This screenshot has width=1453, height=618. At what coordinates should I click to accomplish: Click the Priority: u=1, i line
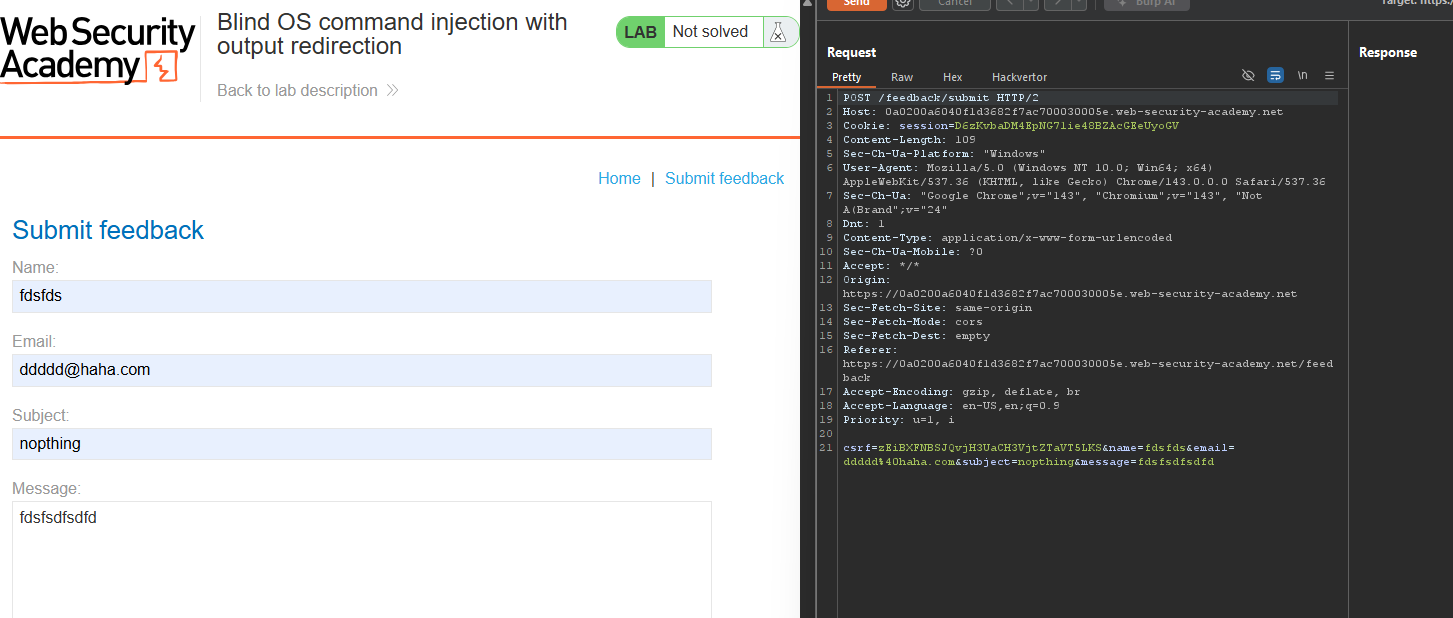coord(898,420)
